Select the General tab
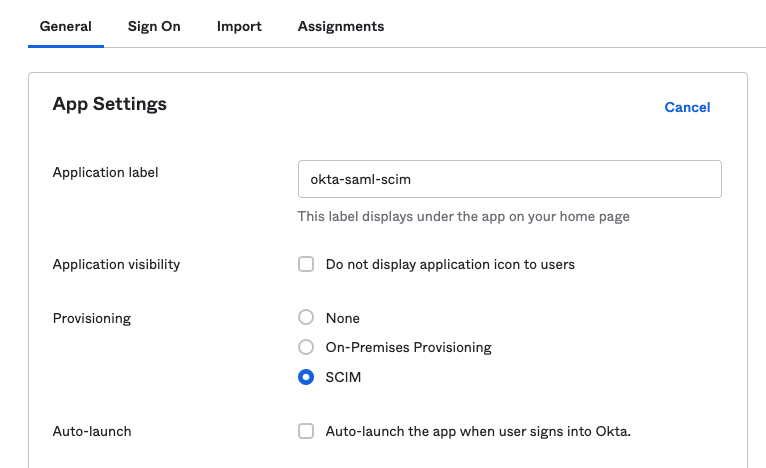This screenshot has width=766, height=468. [x=65, y=26]
